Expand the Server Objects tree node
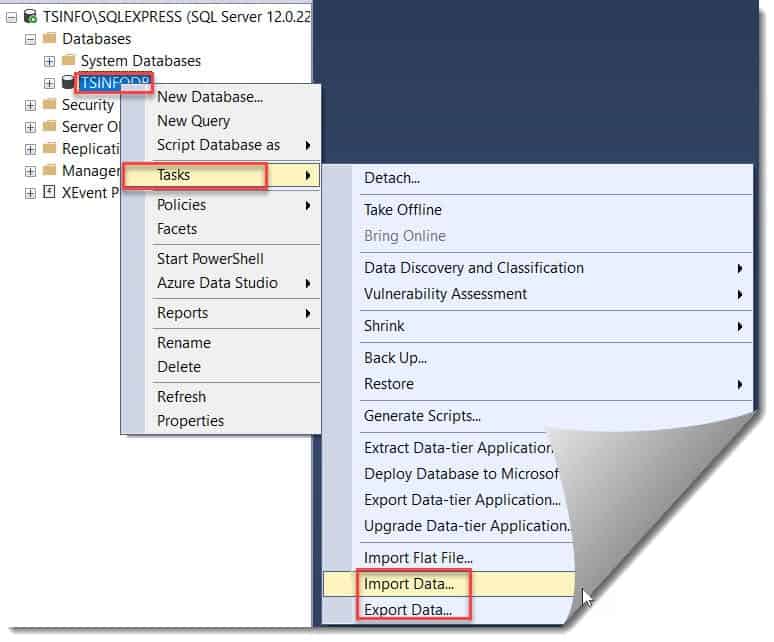This screenshot has height=642, width=774. point(30,127)
